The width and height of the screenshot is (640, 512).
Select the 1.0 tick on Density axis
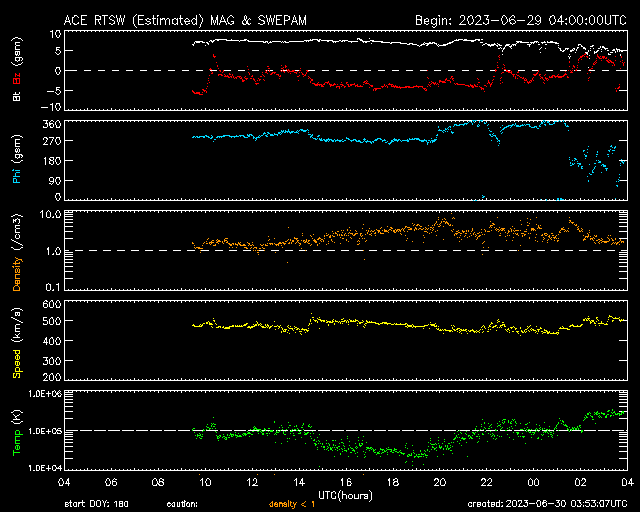pyautogui.click(x=53, y=252)
